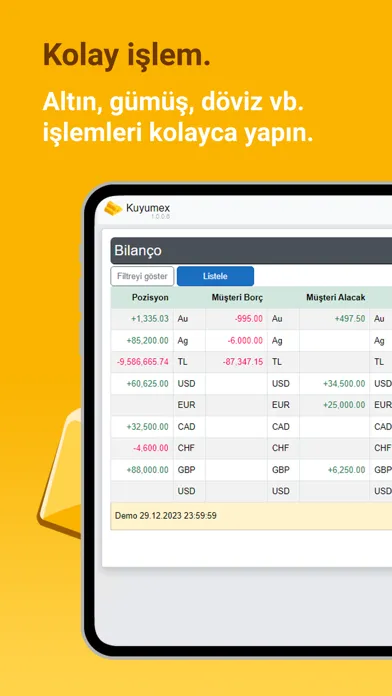Click the CAD label beside +32,500.00

pyautogui.click(x=186, y=427)
